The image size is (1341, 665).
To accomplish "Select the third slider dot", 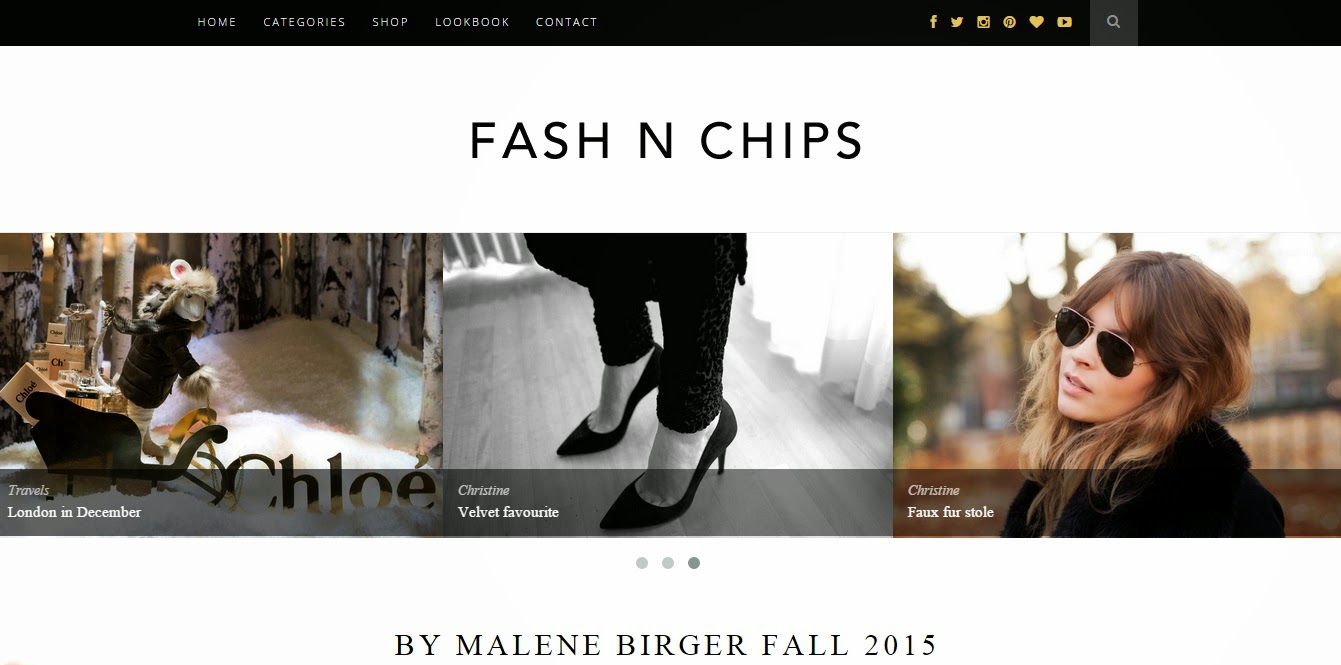I will point(694,563).
